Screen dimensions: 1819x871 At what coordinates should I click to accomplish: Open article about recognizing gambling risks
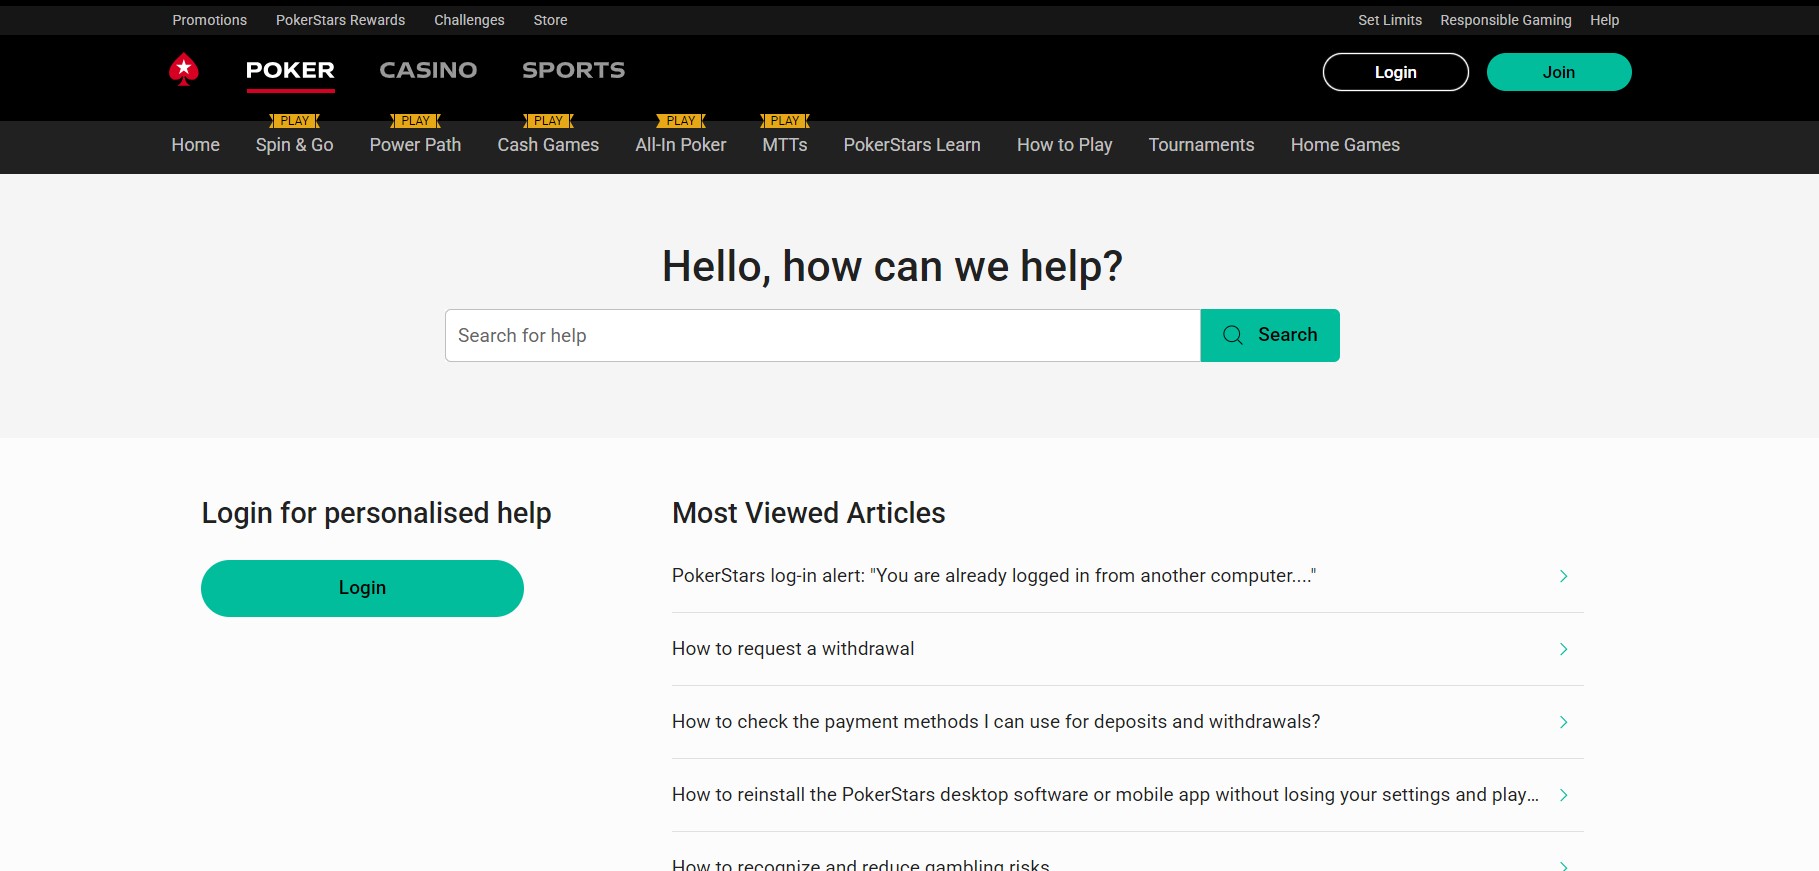(860, 864)
